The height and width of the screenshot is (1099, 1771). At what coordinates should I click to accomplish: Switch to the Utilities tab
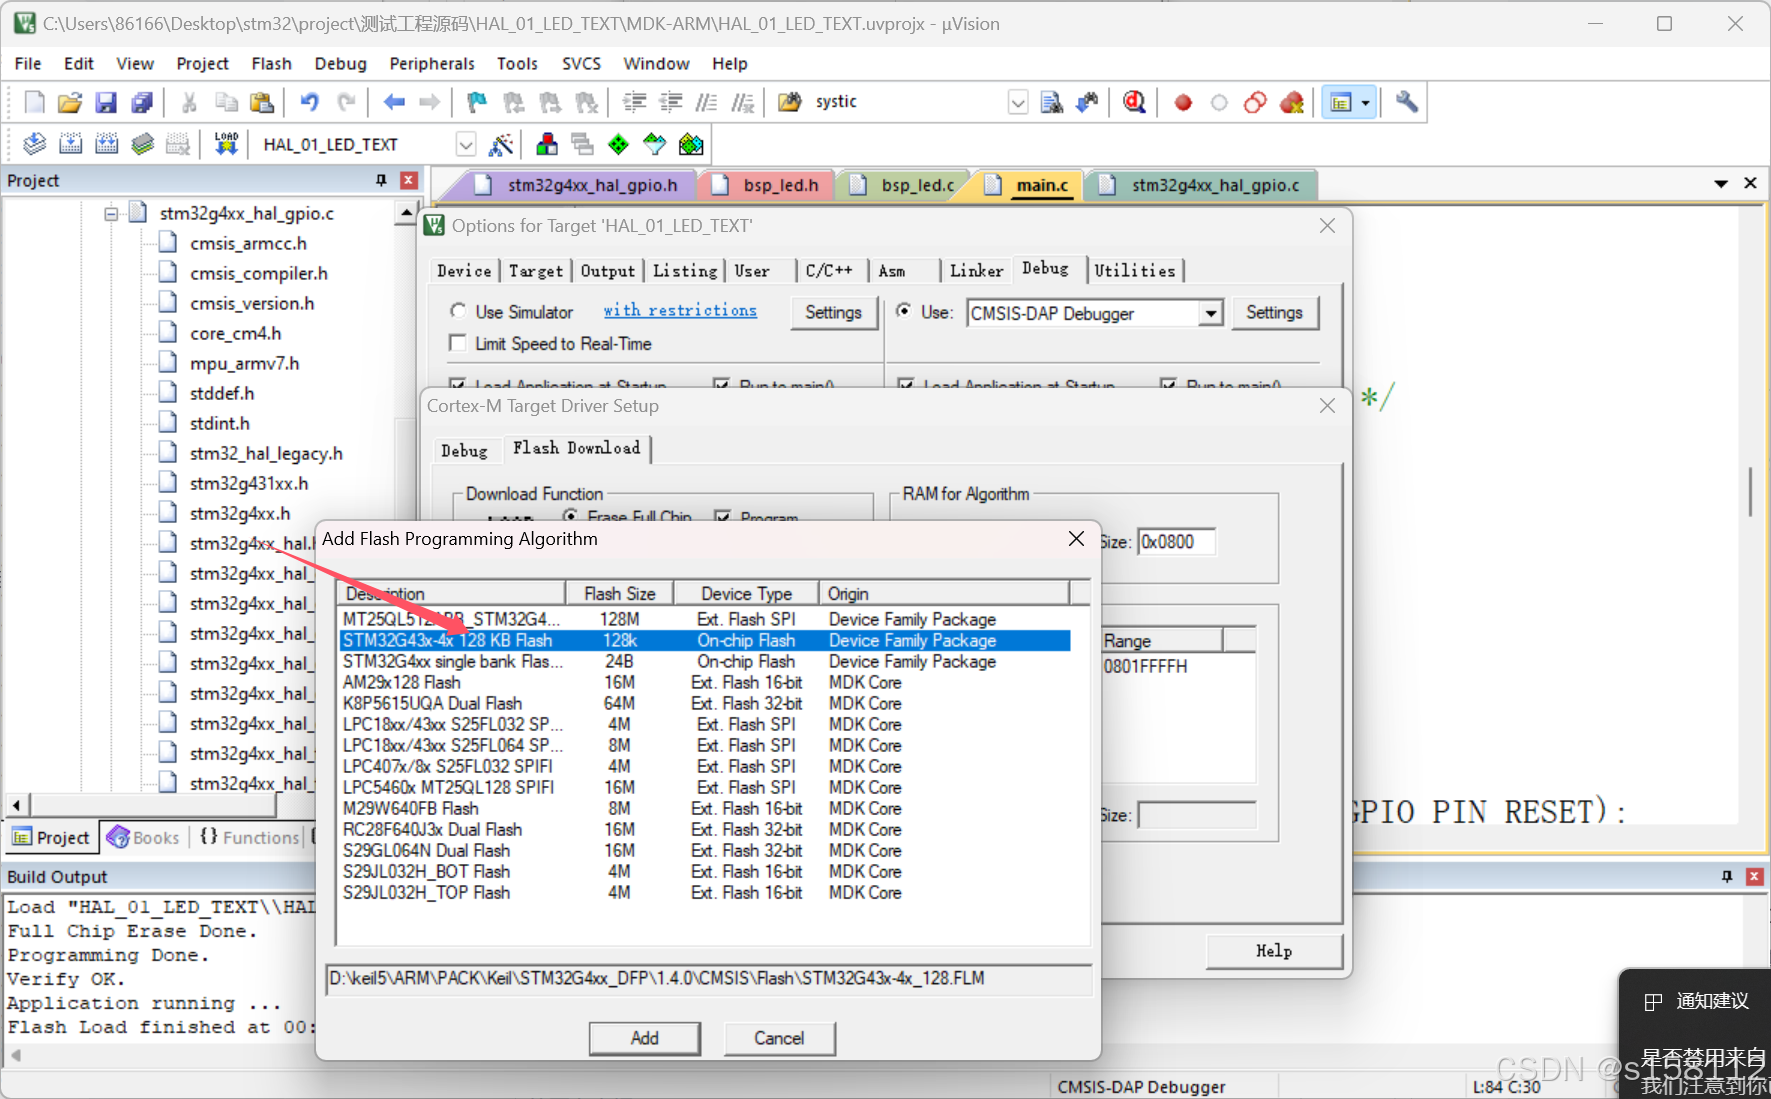click(1136, 270)
